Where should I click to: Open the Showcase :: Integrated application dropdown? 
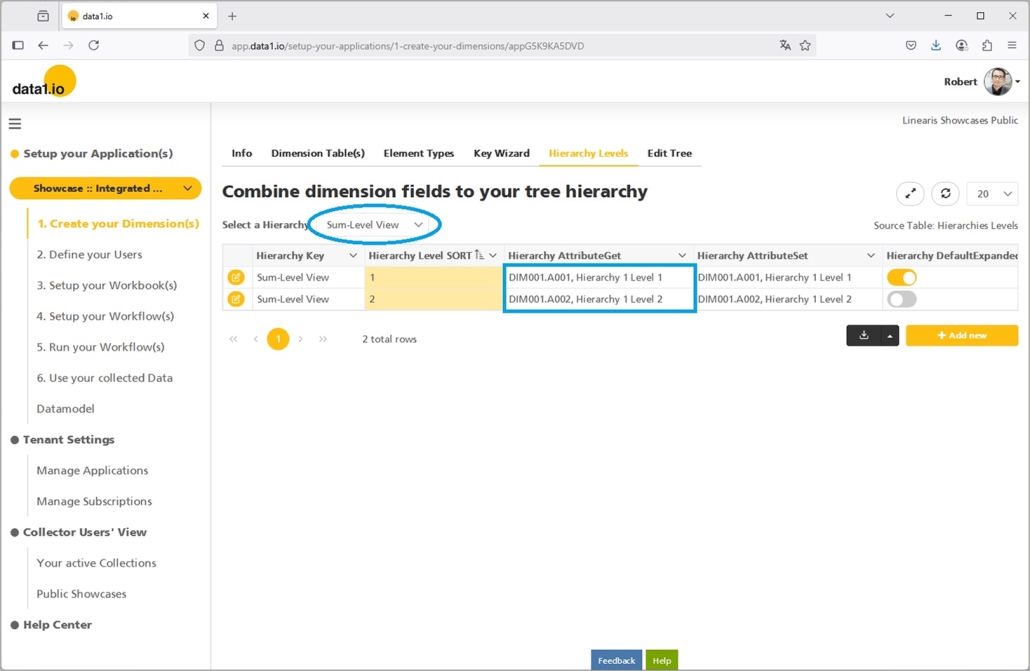coord(105,189)
